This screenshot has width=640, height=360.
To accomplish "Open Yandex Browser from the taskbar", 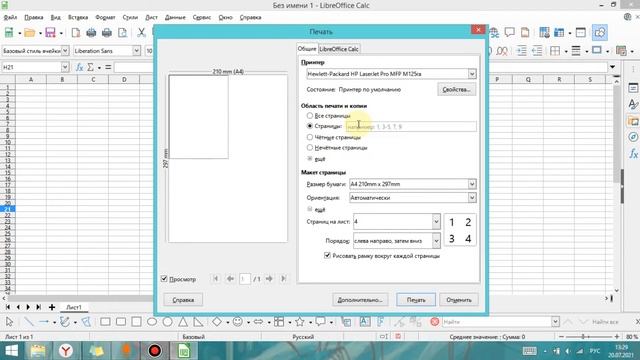I will tap(66, 351).
